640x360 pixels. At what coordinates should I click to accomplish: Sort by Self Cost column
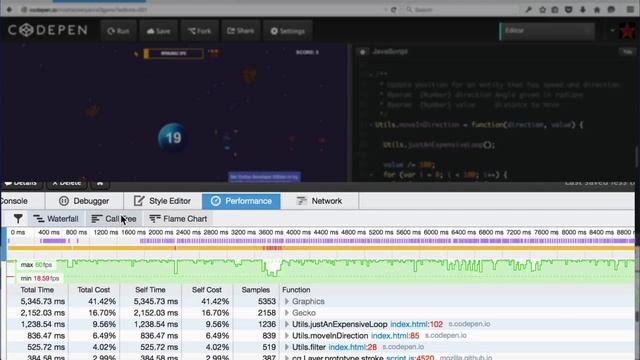(207, 290)
